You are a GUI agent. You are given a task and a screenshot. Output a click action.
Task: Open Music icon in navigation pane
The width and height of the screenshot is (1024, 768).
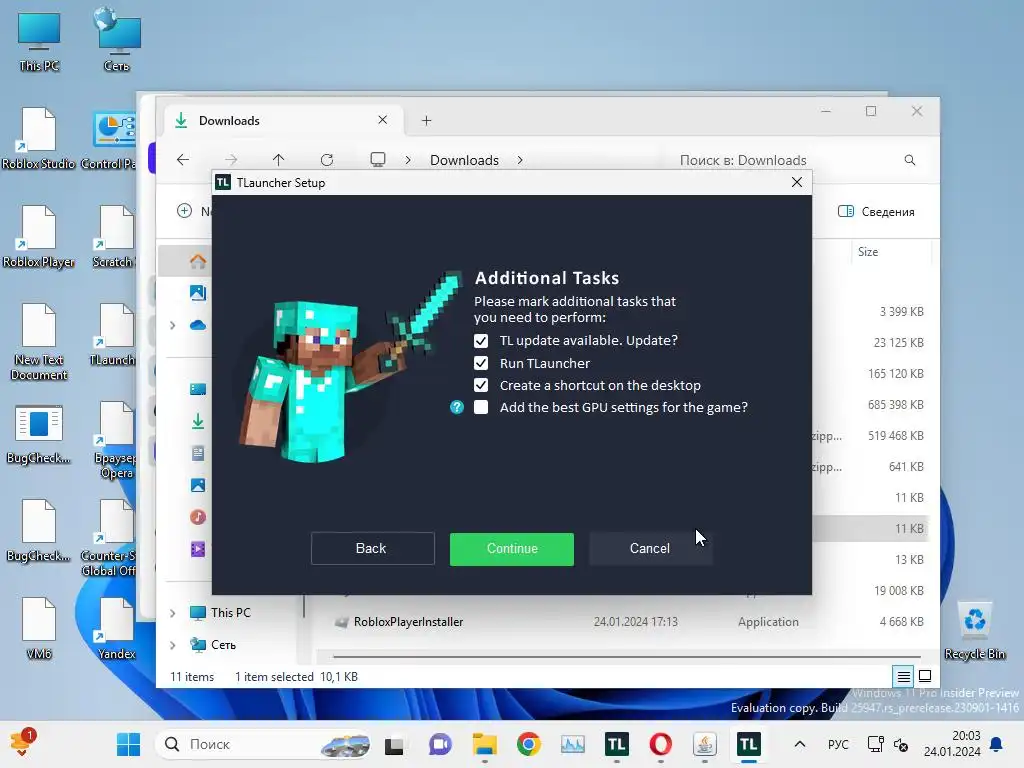[198, 517]
